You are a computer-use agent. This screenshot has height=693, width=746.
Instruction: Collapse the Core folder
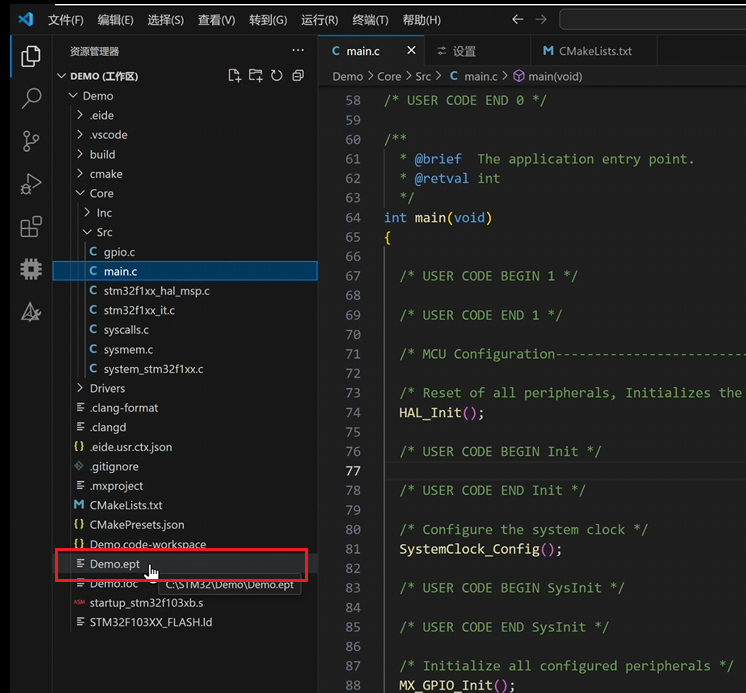[x=80, y=193]
